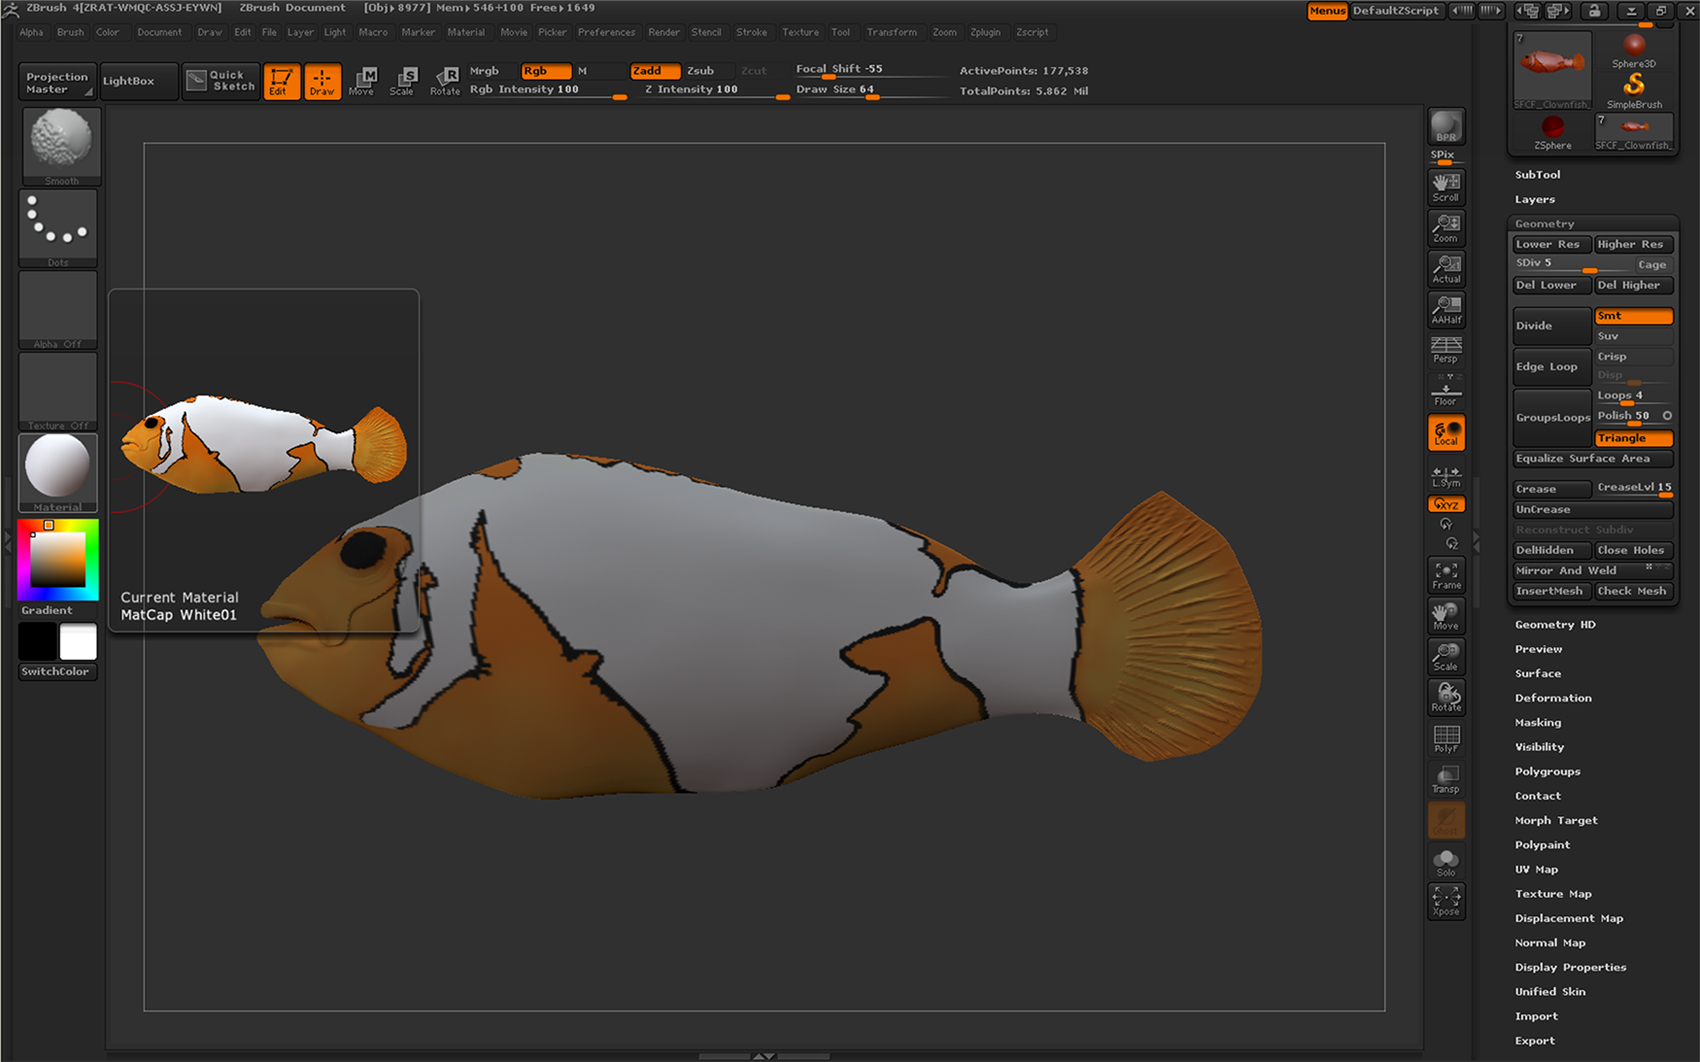Open the Zplugin menu
Screen dimensions: 1700x1062
(x=985, y=32)
